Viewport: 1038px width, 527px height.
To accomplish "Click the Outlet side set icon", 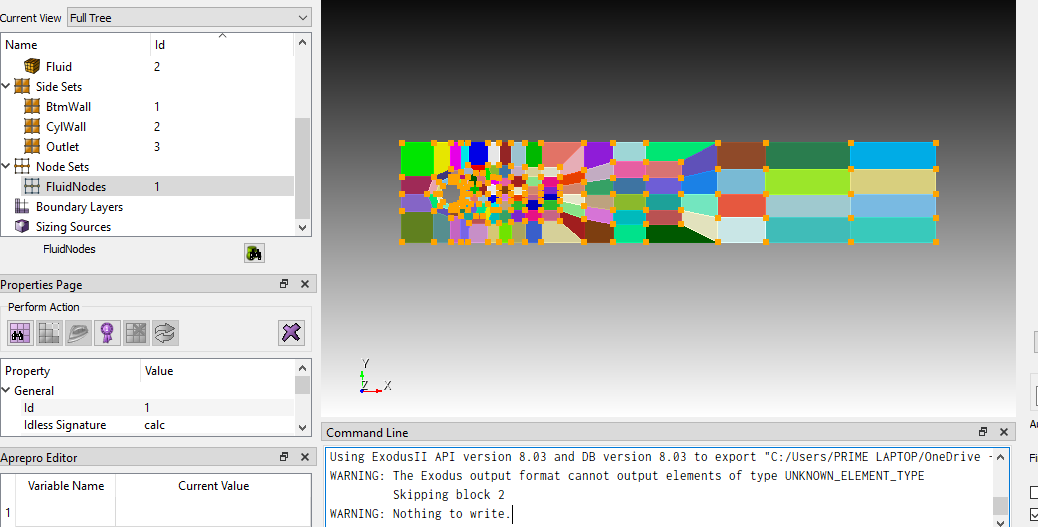I will (x=32, y=146).
